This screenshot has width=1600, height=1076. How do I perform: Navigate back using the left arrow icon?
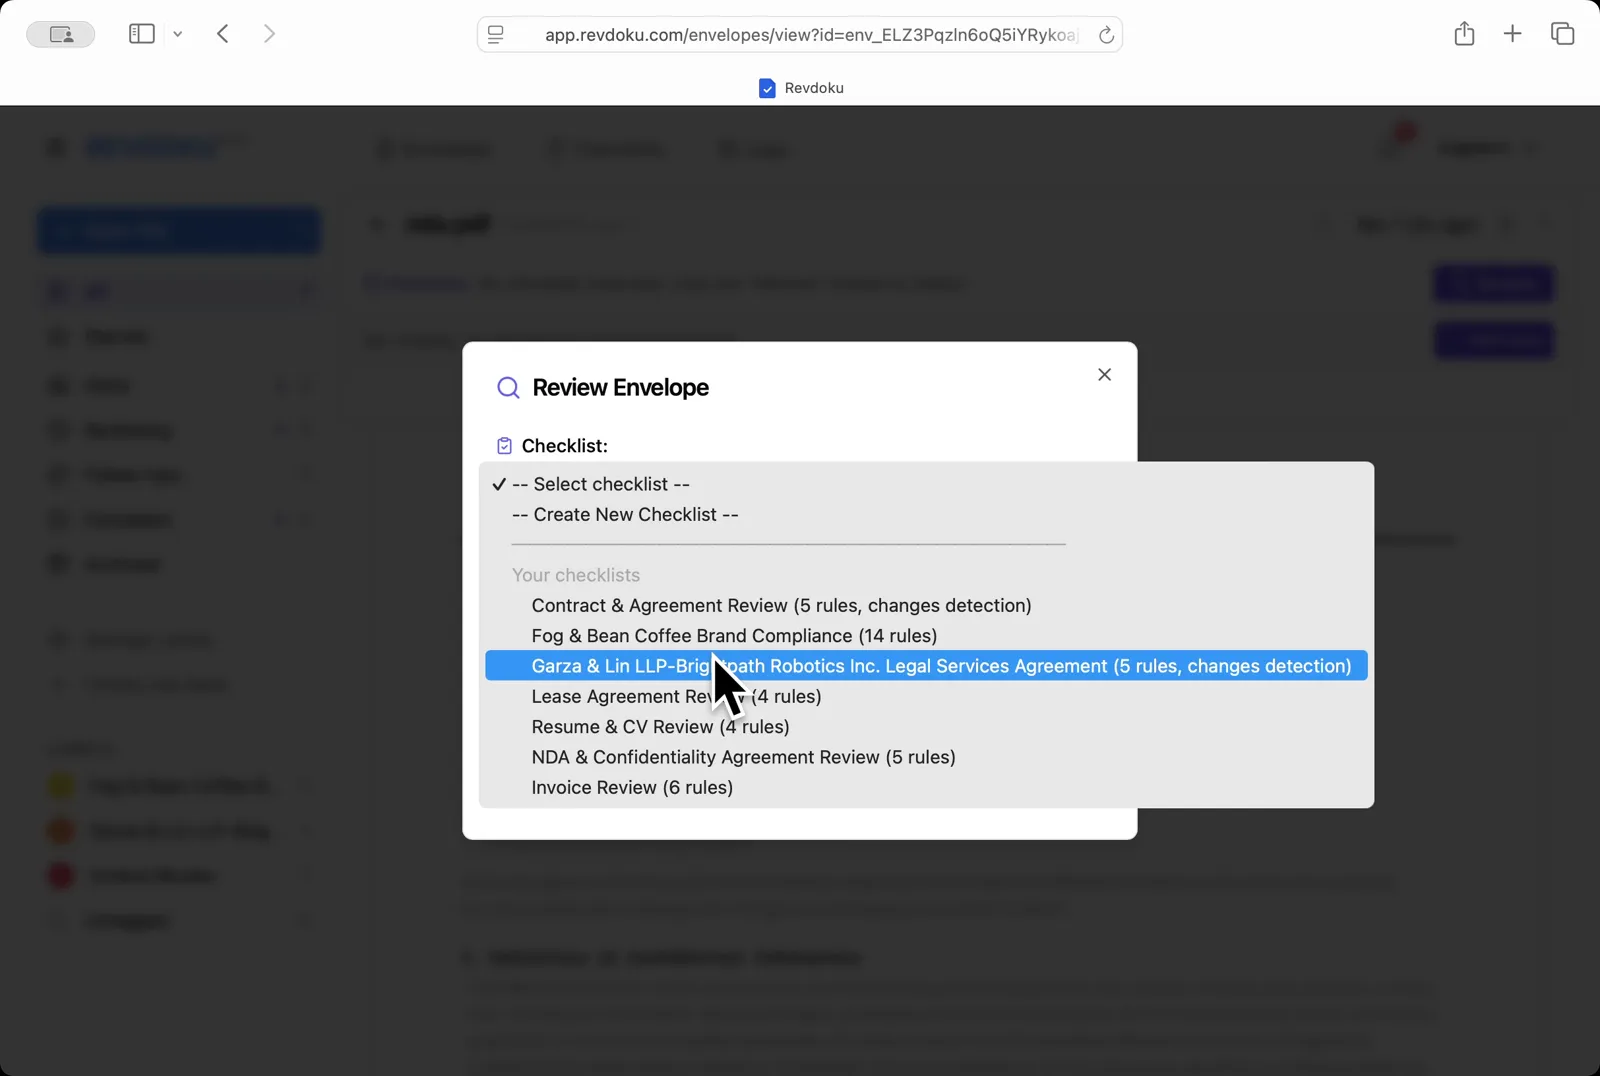coord(223,33)
